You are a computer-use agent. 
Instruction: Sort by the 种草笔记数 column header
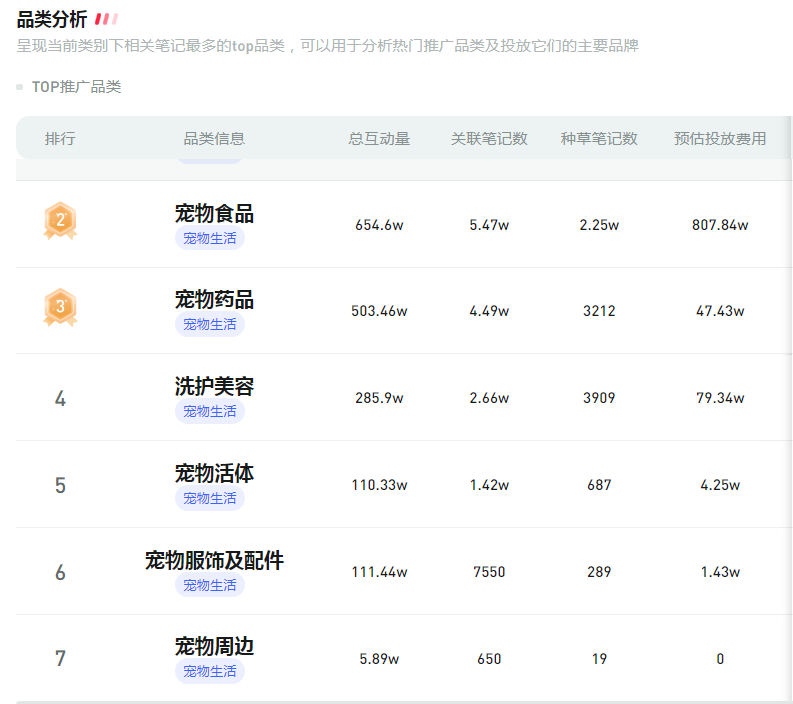coord(599,139)
